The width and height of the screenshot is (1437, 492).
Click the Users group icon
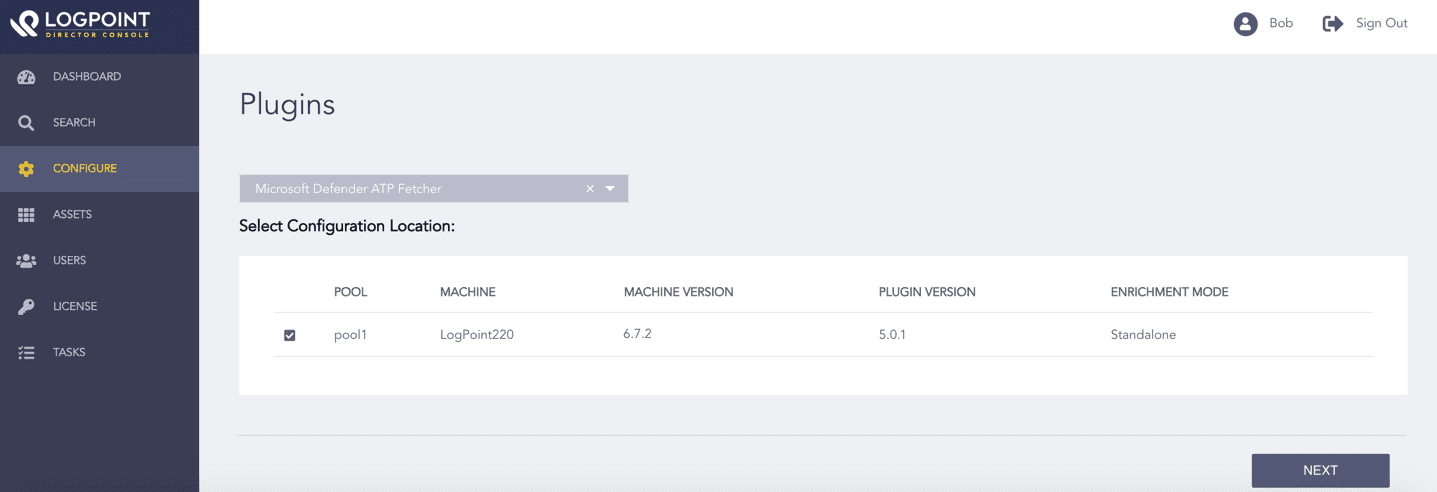[x=27, y=261]
